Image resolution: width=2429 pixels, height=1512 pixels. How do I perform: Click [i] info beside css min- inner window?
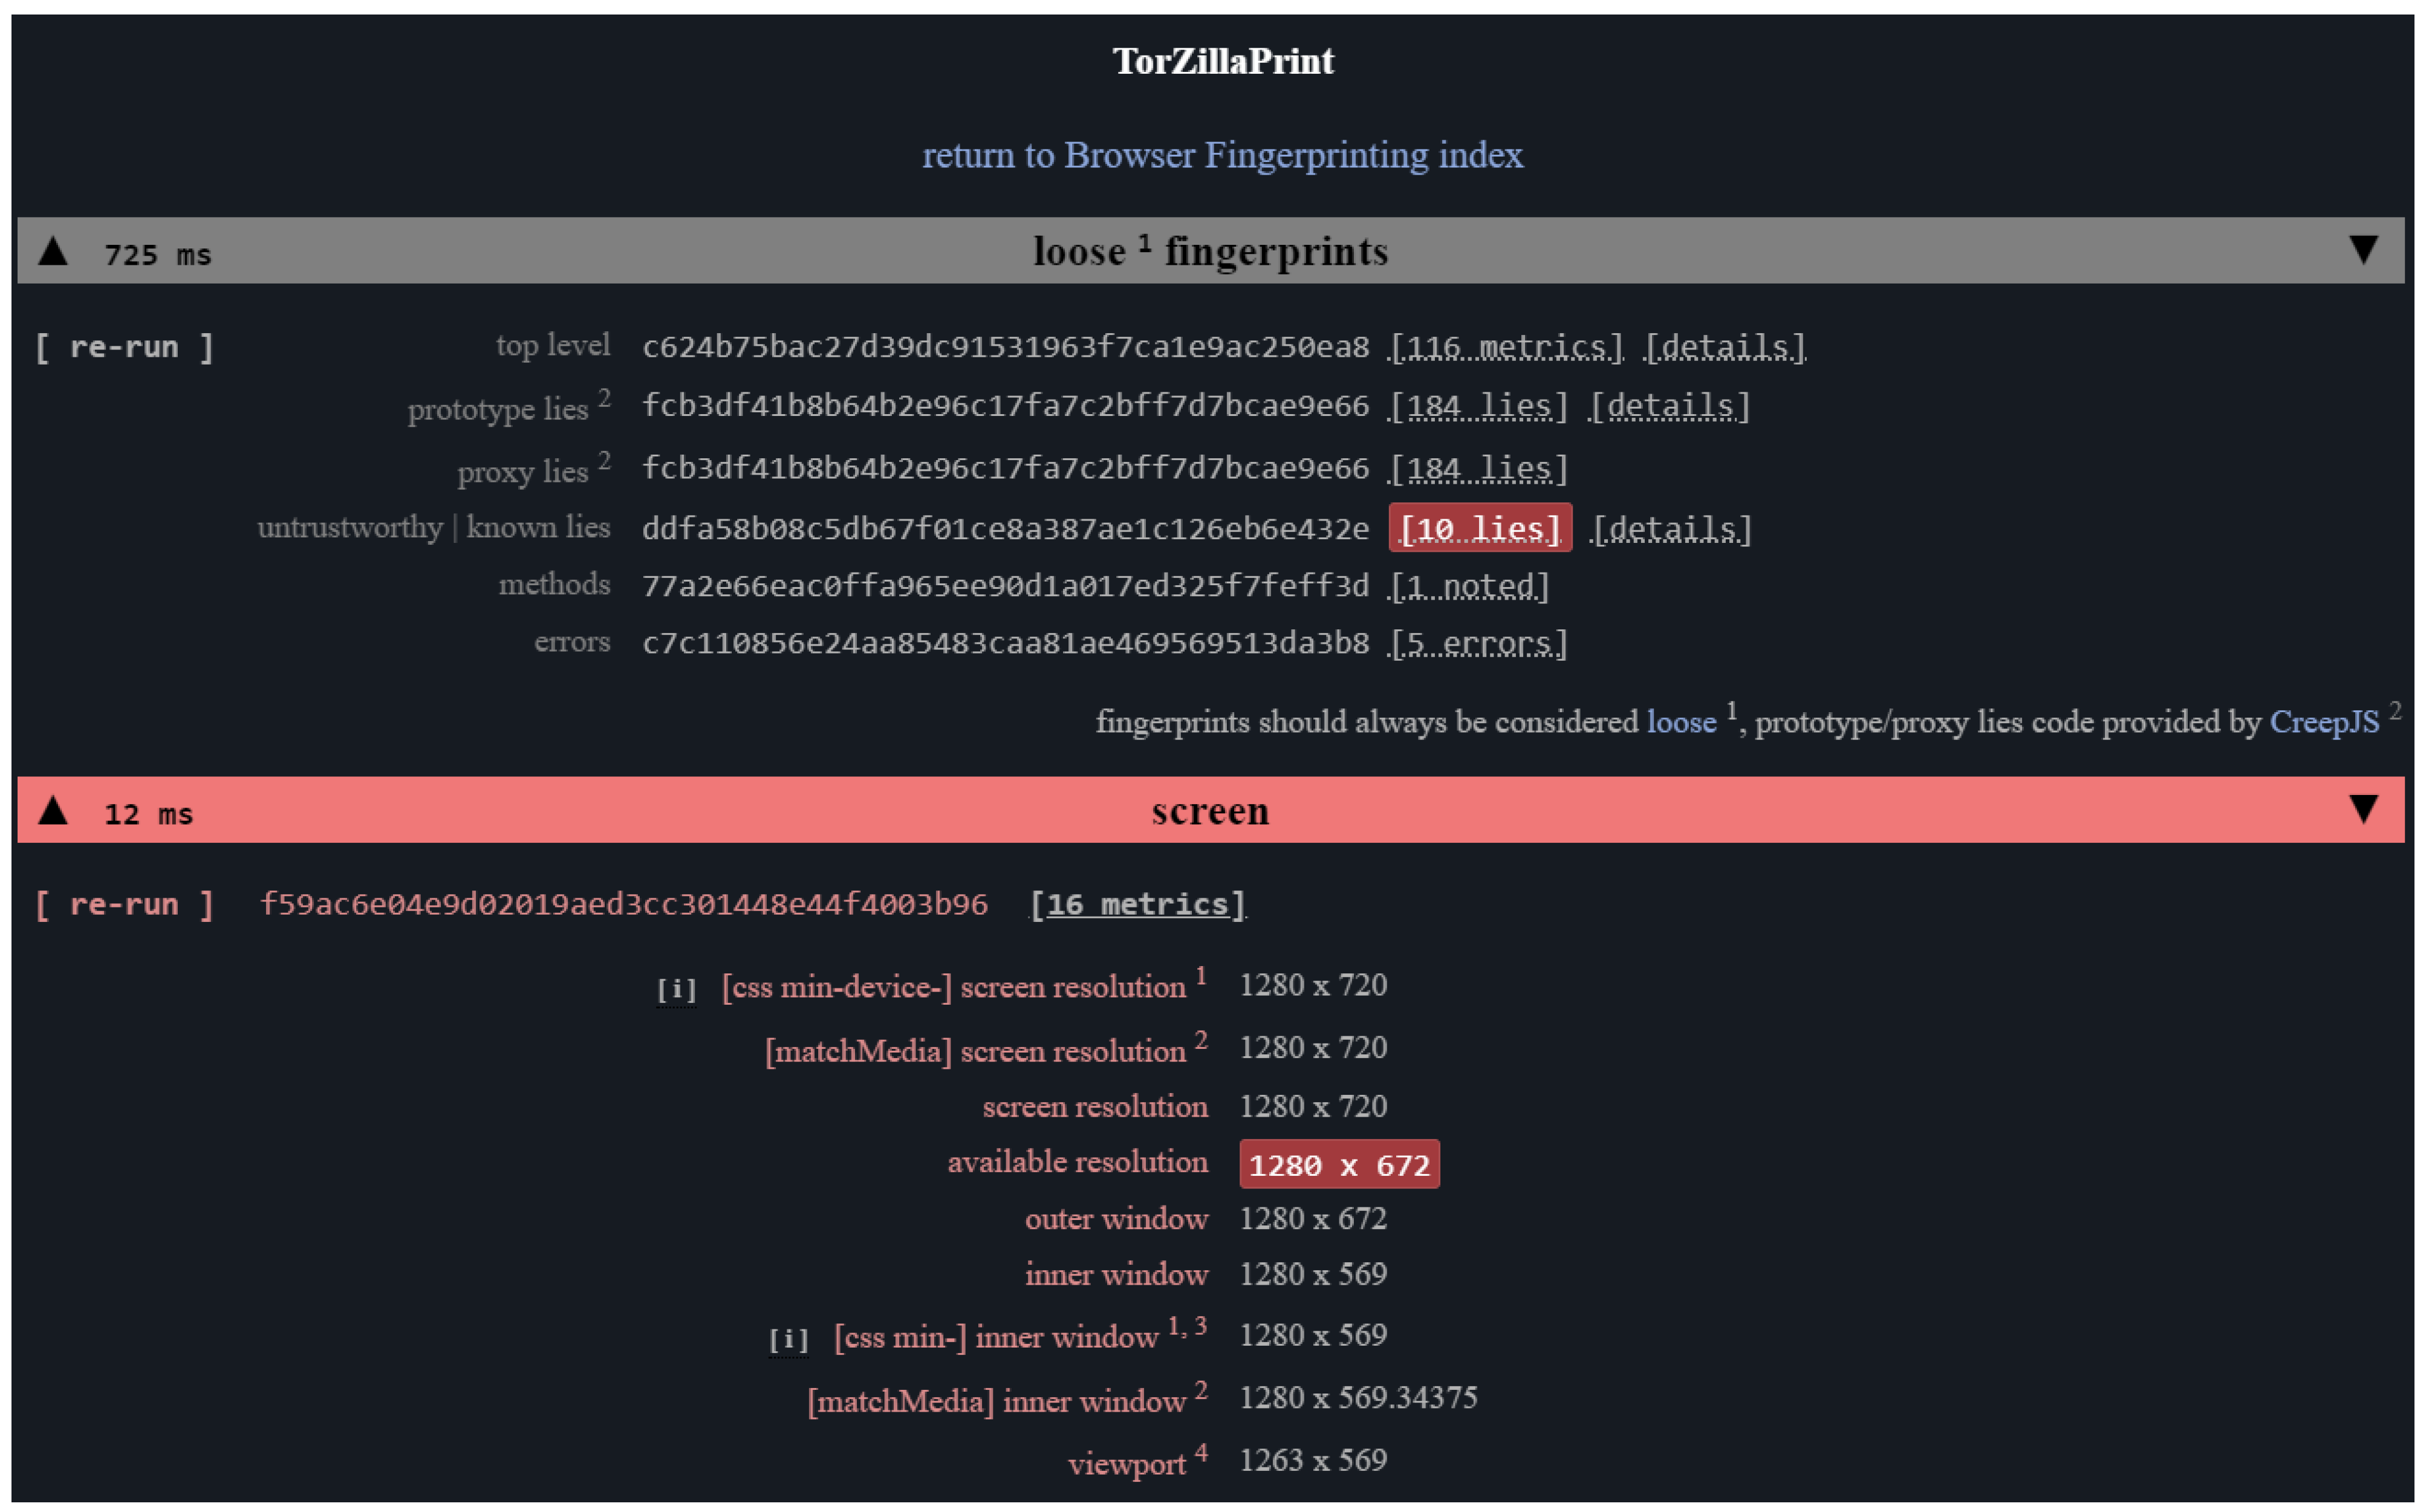(x=788, y=1340)
